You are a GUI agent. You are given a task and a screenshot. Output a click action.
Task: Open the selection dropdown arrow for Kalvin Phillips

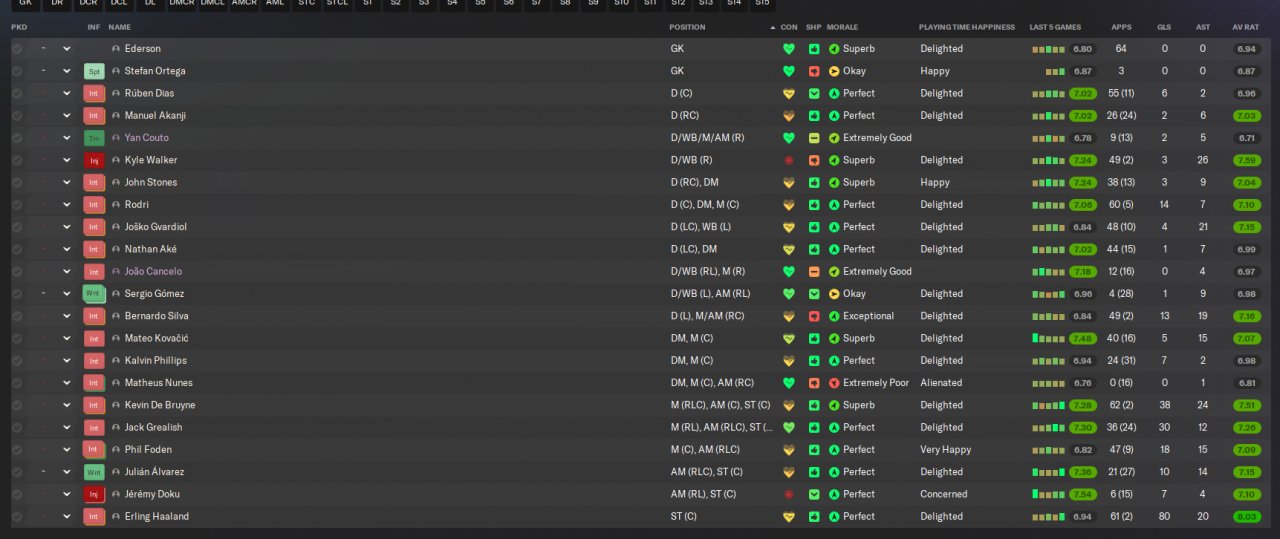66,361
